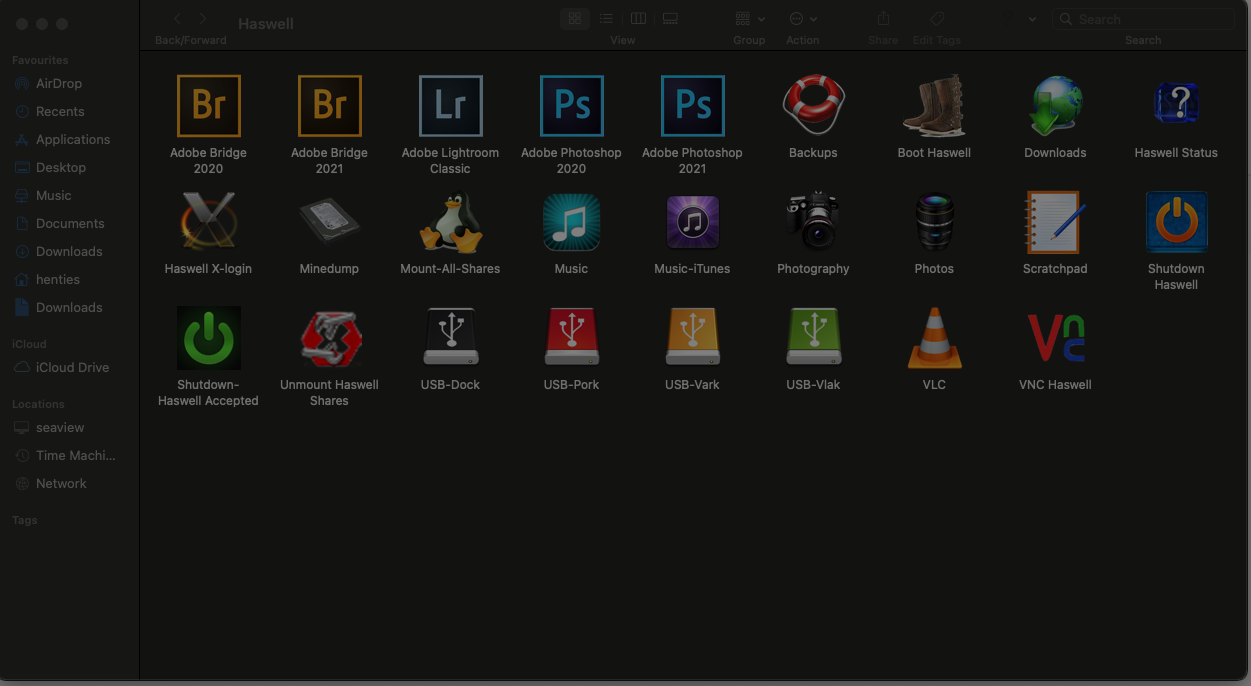Switch to icon view mode
The height and width of the screenshot is (686, 1251).
[574, 19]
